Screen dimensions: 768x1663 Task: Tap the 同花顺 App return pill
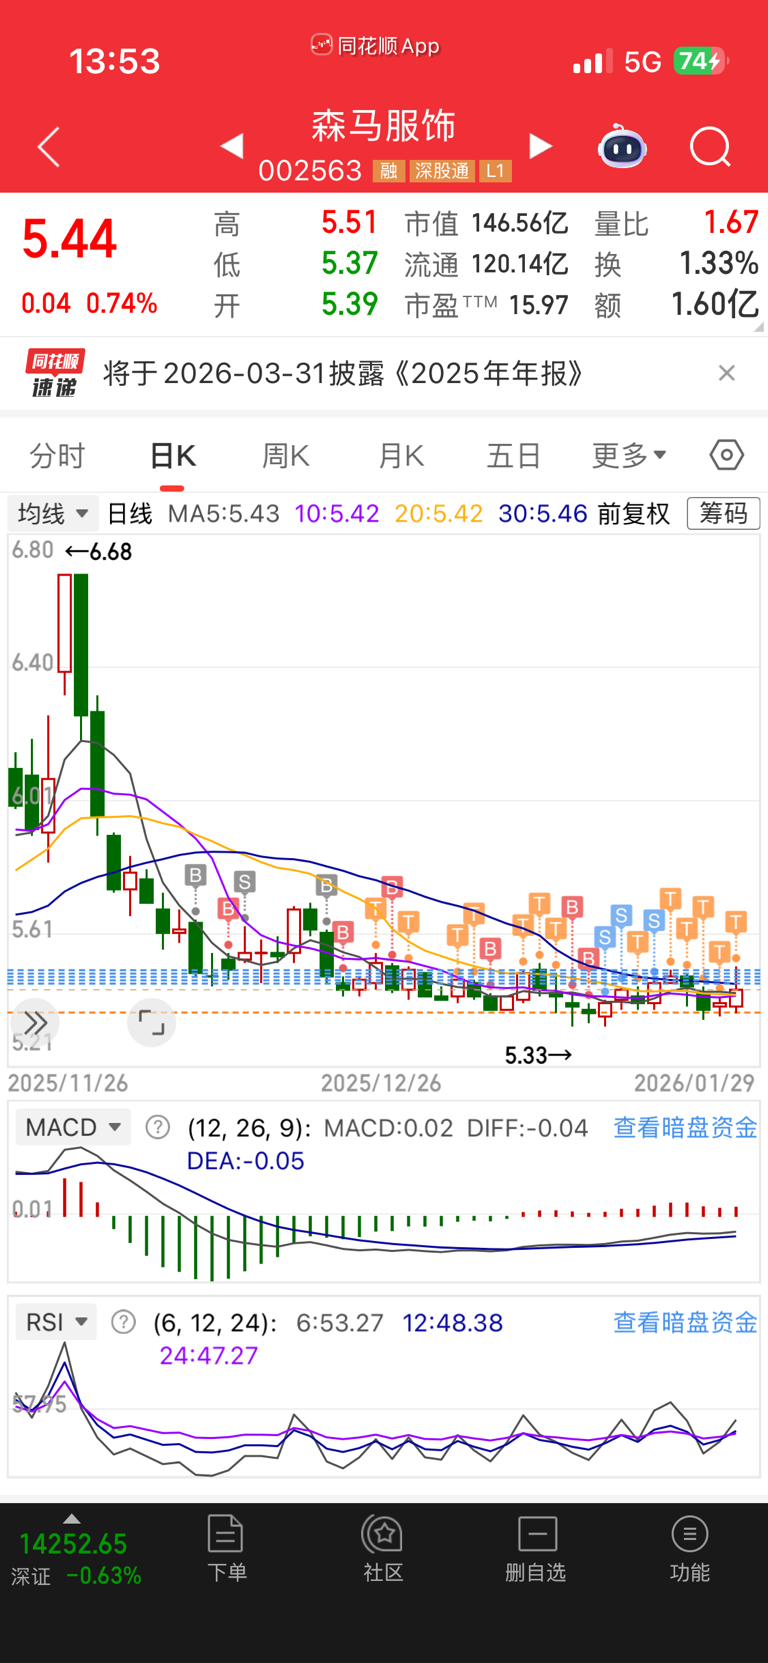coord(376,45)
